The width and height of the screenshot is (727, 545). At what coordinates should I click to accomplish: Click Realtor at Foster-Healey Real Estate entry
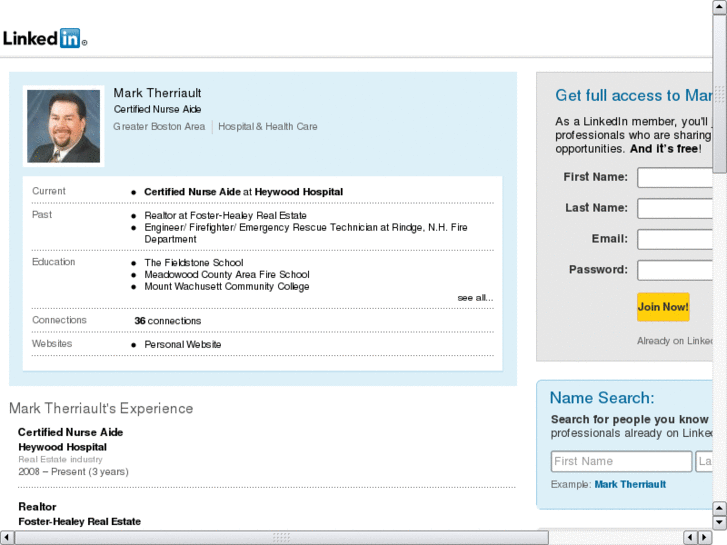coord(225,216)
